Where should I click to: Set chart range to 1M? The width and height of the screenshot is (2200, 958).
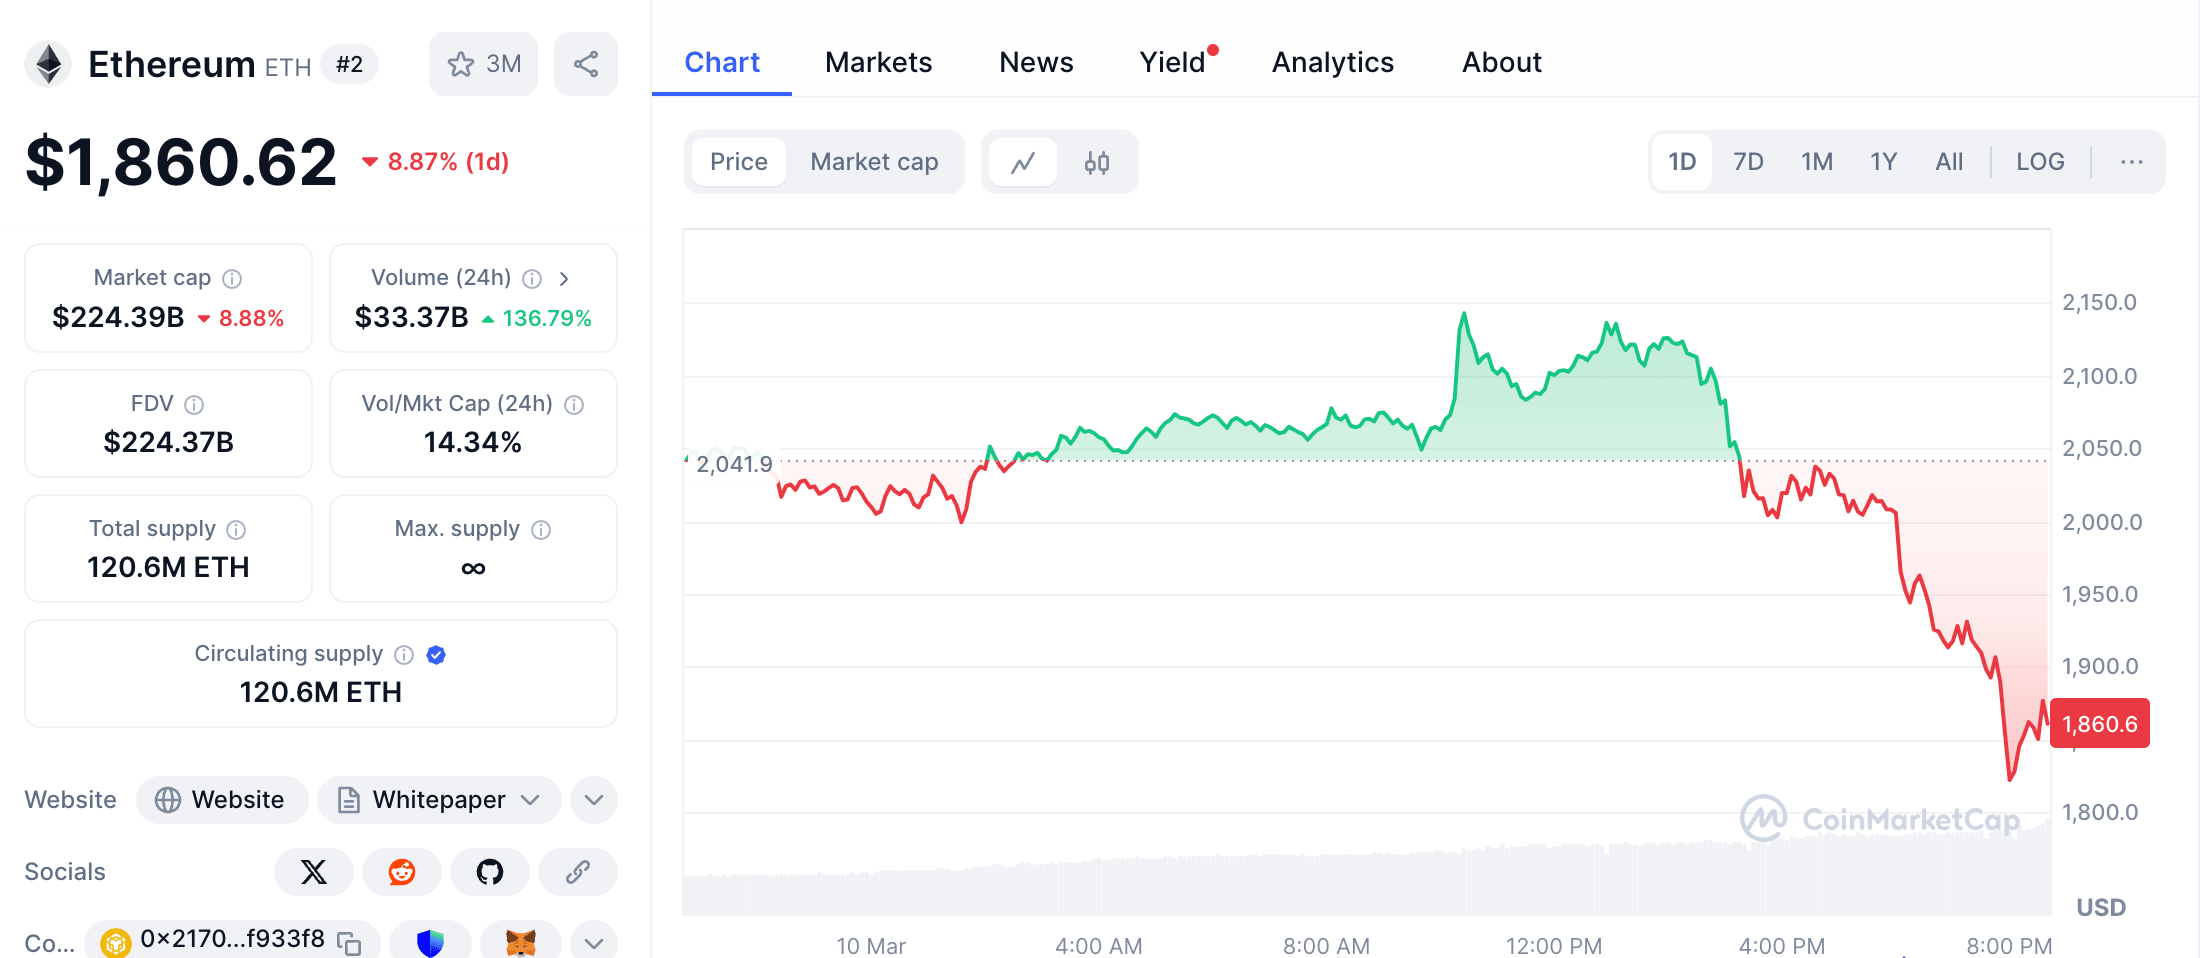(1817, 162)
